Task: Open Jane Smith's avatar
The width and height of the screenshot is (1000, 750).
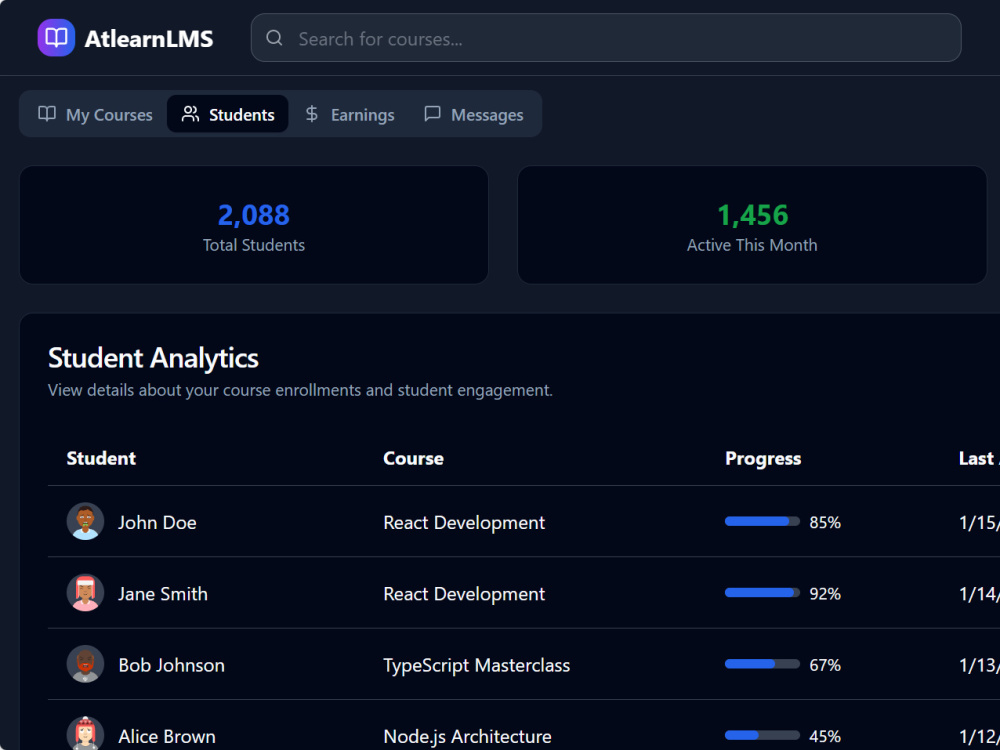Action: [x=85, y=593]
